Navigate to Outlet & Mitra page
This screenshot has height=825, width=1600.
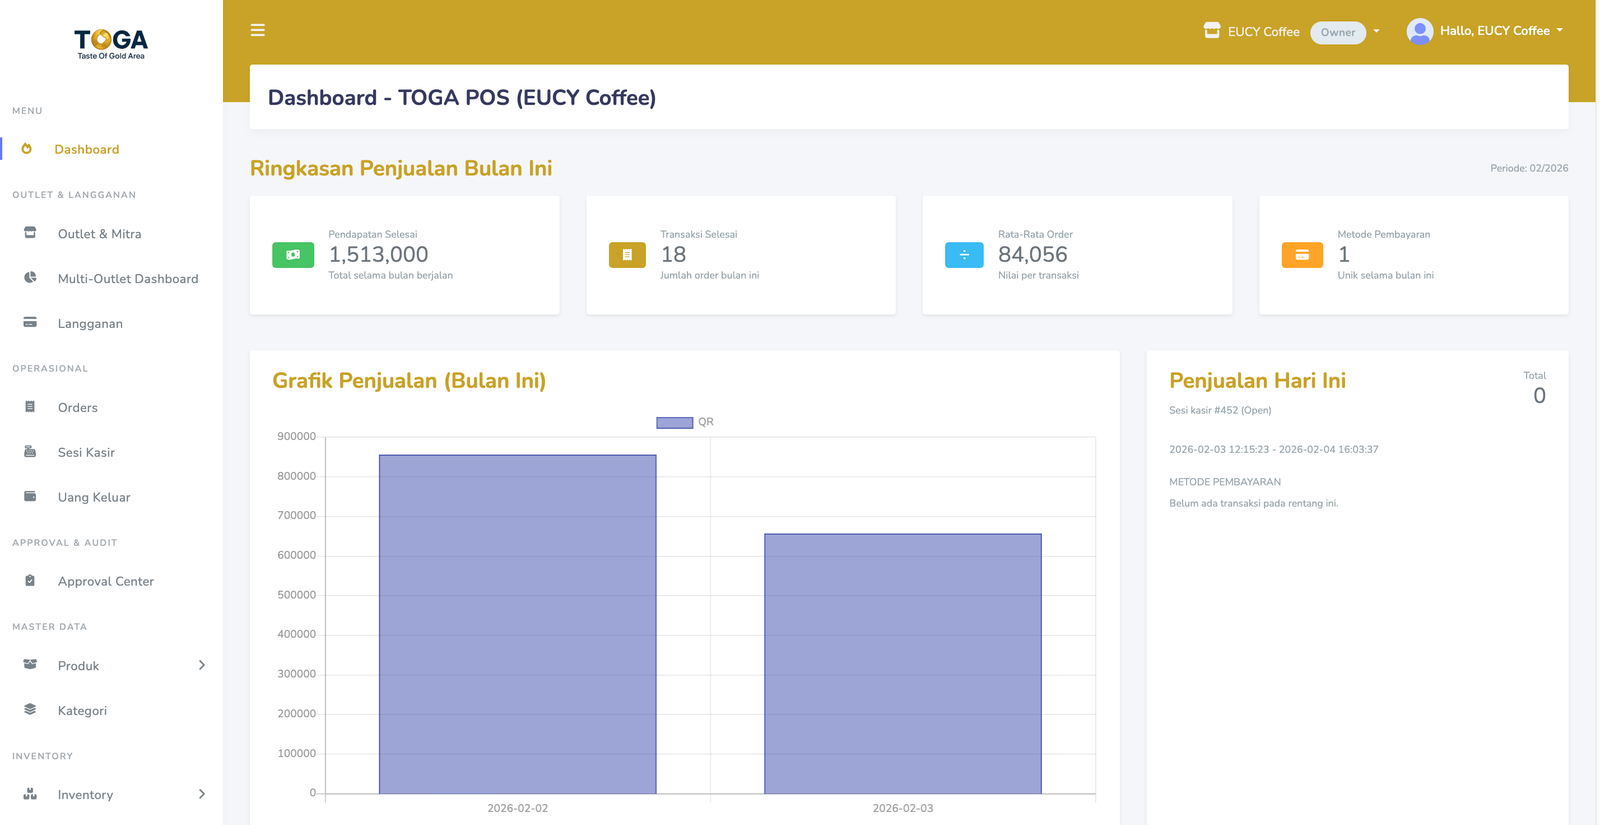(99, 234)
